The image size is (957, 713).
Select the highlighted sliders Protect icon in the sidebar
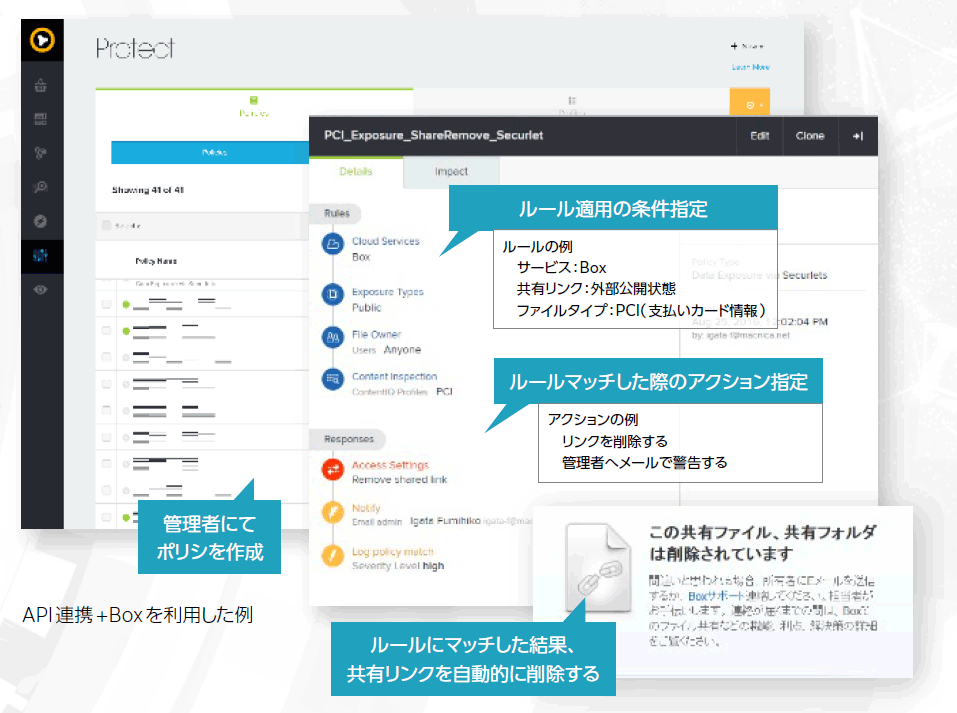pyautogui.click(x=41, y=255)
